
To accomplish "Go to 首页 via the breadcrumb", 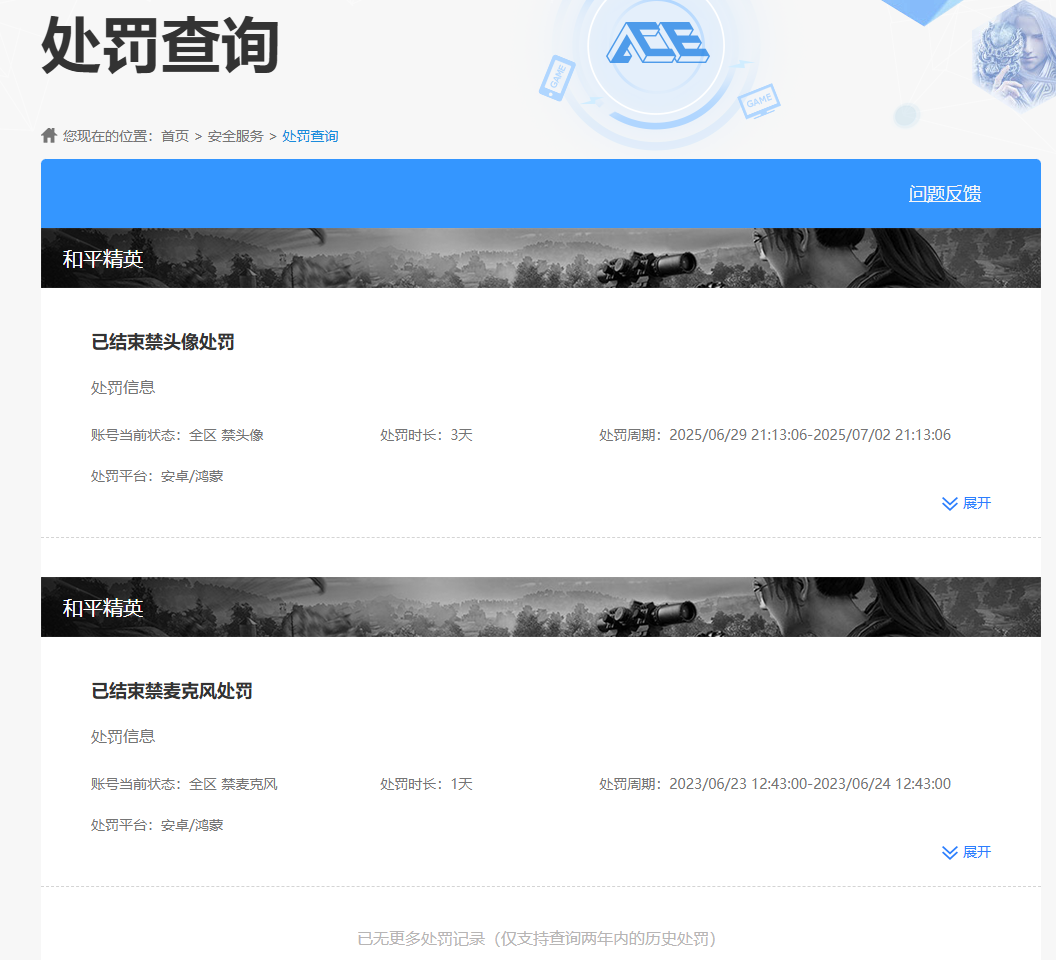I will tap(175, 136).
